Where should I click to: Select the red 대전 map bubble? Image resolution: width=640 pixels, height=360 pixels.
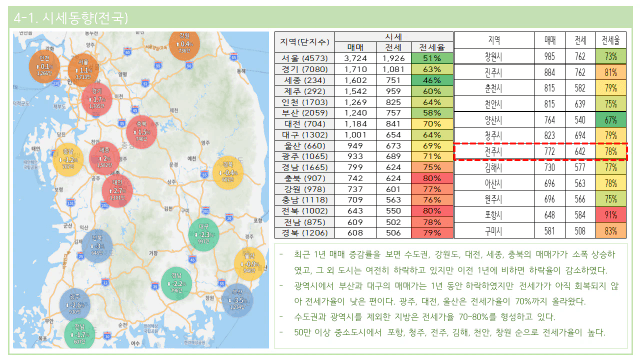point(117,191)
